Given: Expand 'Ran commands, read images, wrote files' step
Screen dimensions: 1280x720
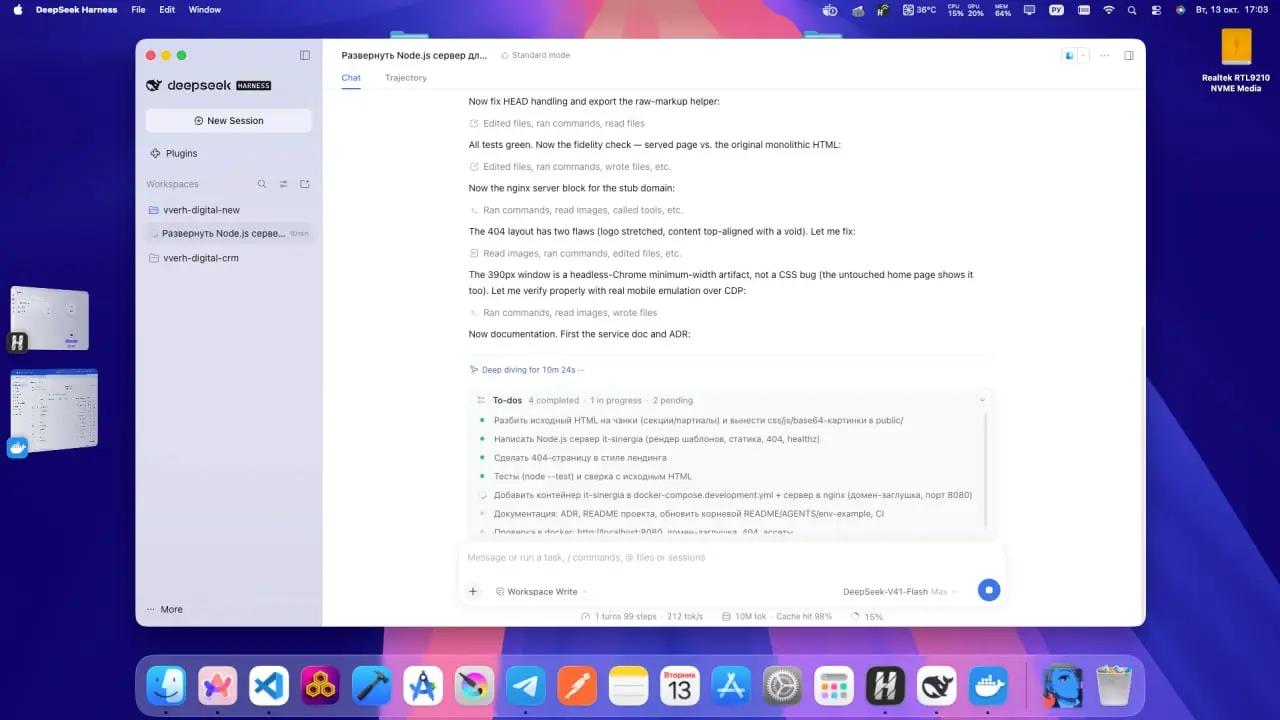Looking at the screenshot, I should point(563,313).
